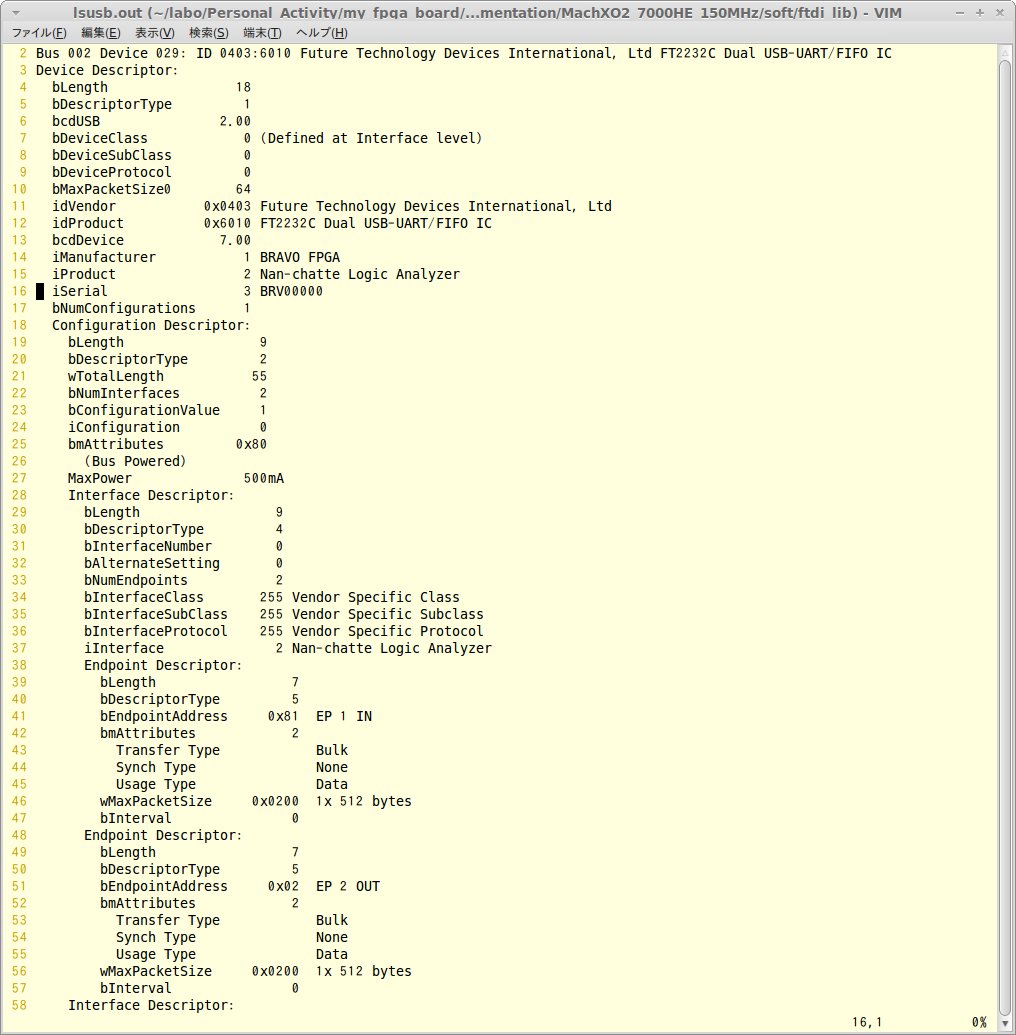Click the 'idVendor' text
This screenshot has width=1016, height=1035.
click(84, 206)
